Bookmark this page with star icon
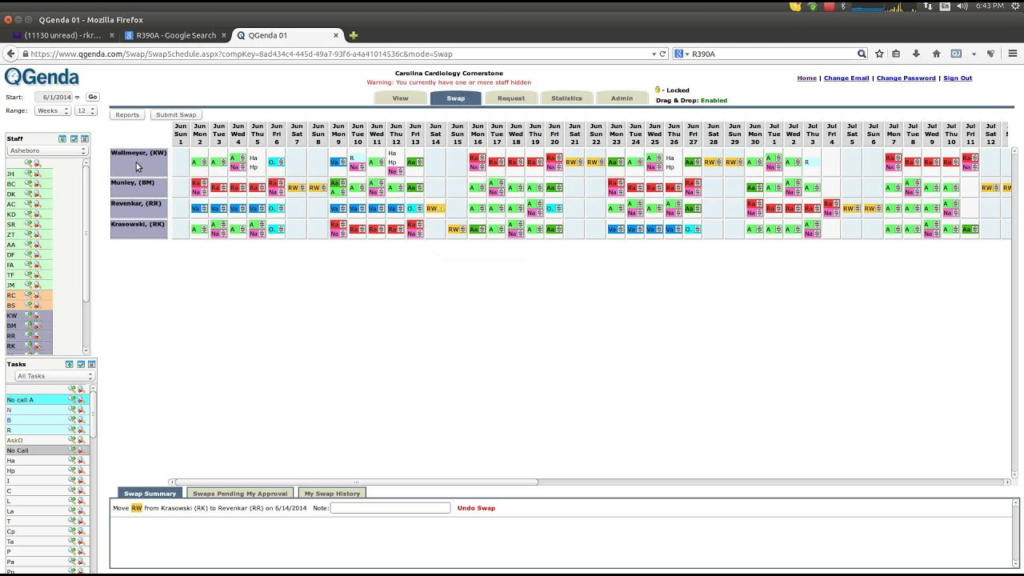This screenshot has height=576, width=1024. [x=879, y=54]
